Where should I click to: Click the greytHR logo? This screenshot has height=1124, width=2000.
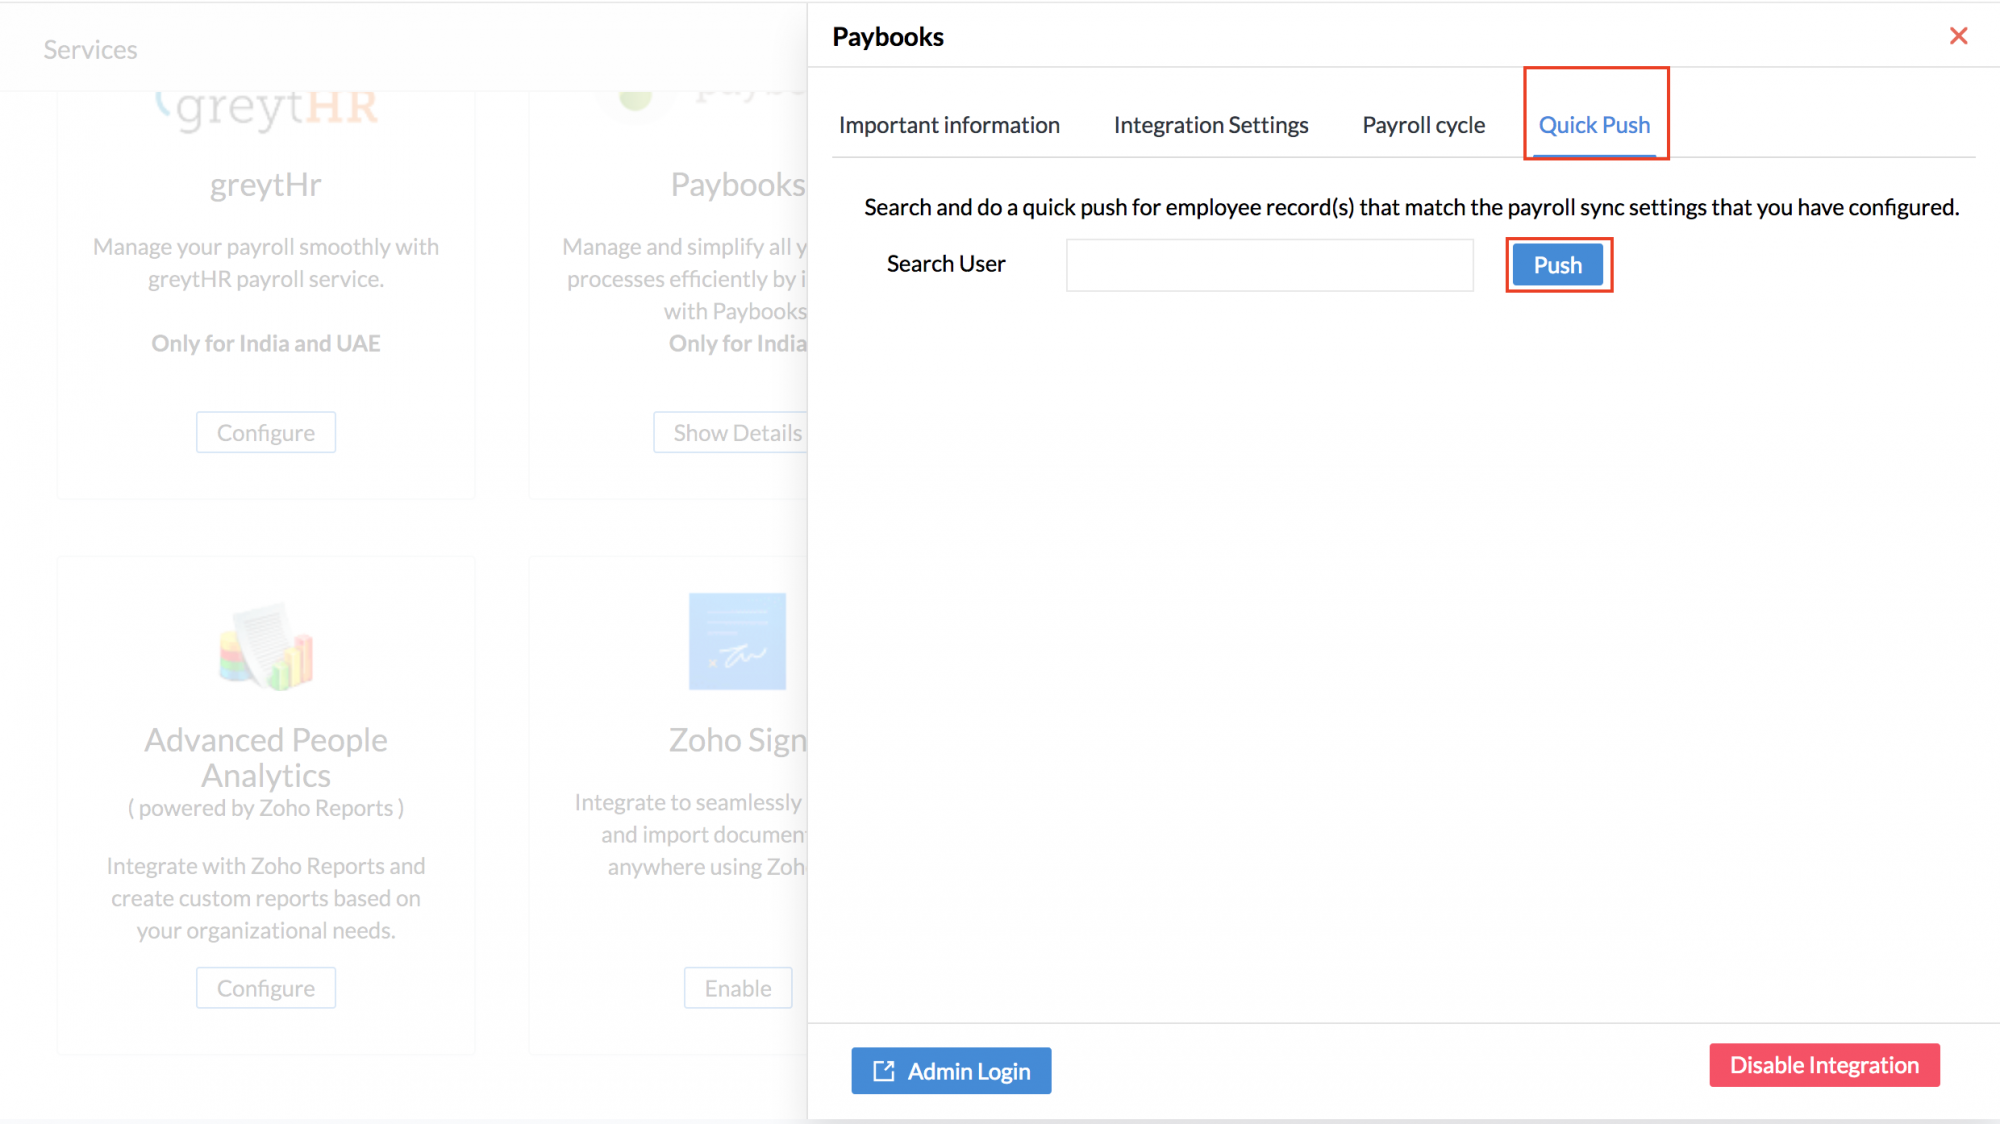266,108
